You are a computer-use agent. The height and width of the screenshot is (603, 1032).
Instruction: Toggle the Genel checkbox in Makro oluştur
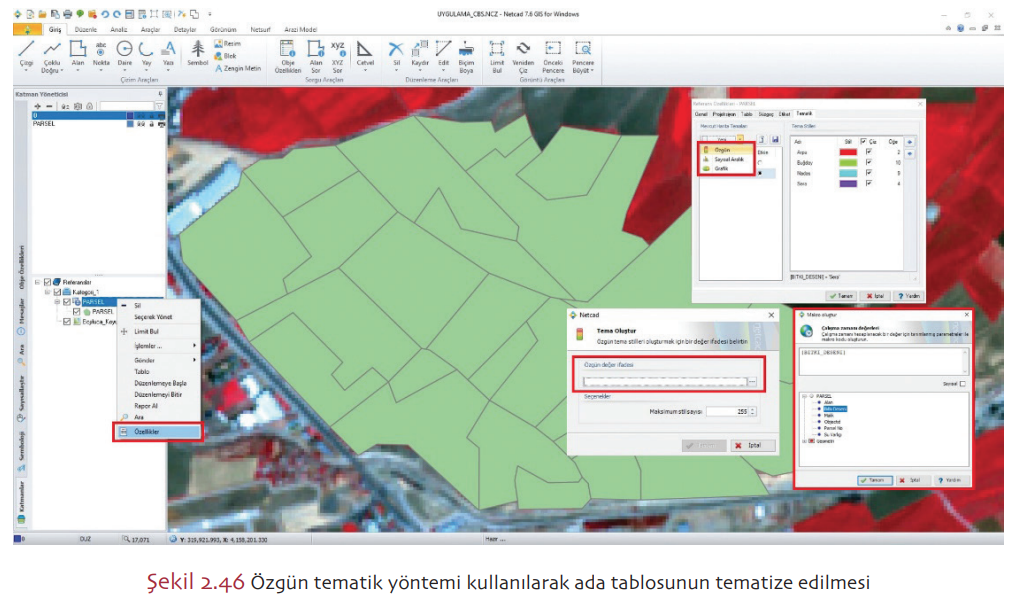pyautogui.click(x=962, y=383)
